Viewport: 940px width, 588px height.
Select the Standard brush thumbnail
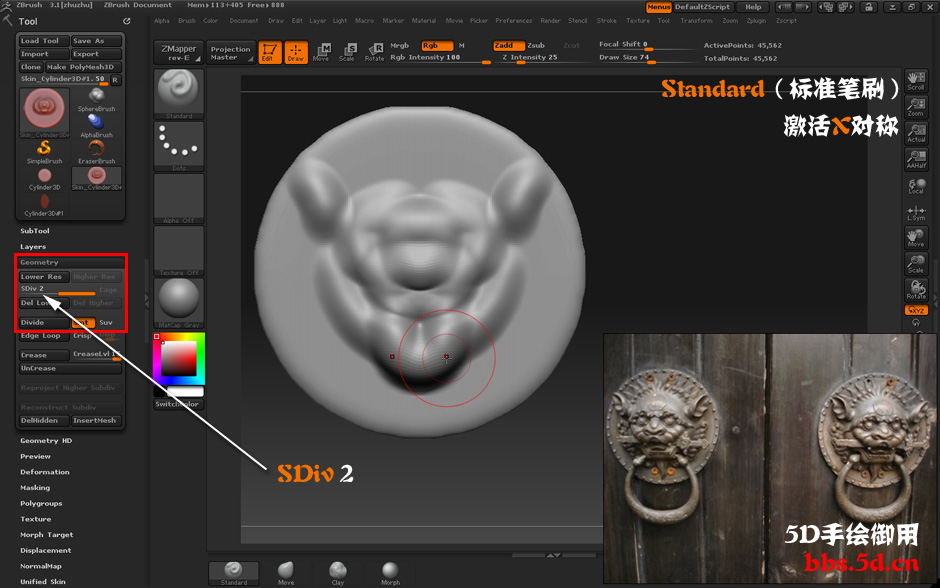[179, 94]
